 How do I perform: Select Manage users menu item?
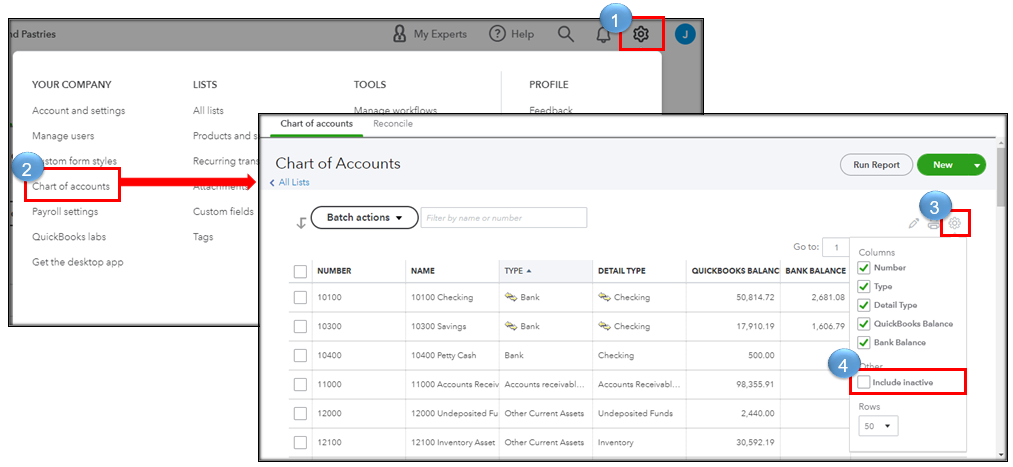[x=63, y=136]
